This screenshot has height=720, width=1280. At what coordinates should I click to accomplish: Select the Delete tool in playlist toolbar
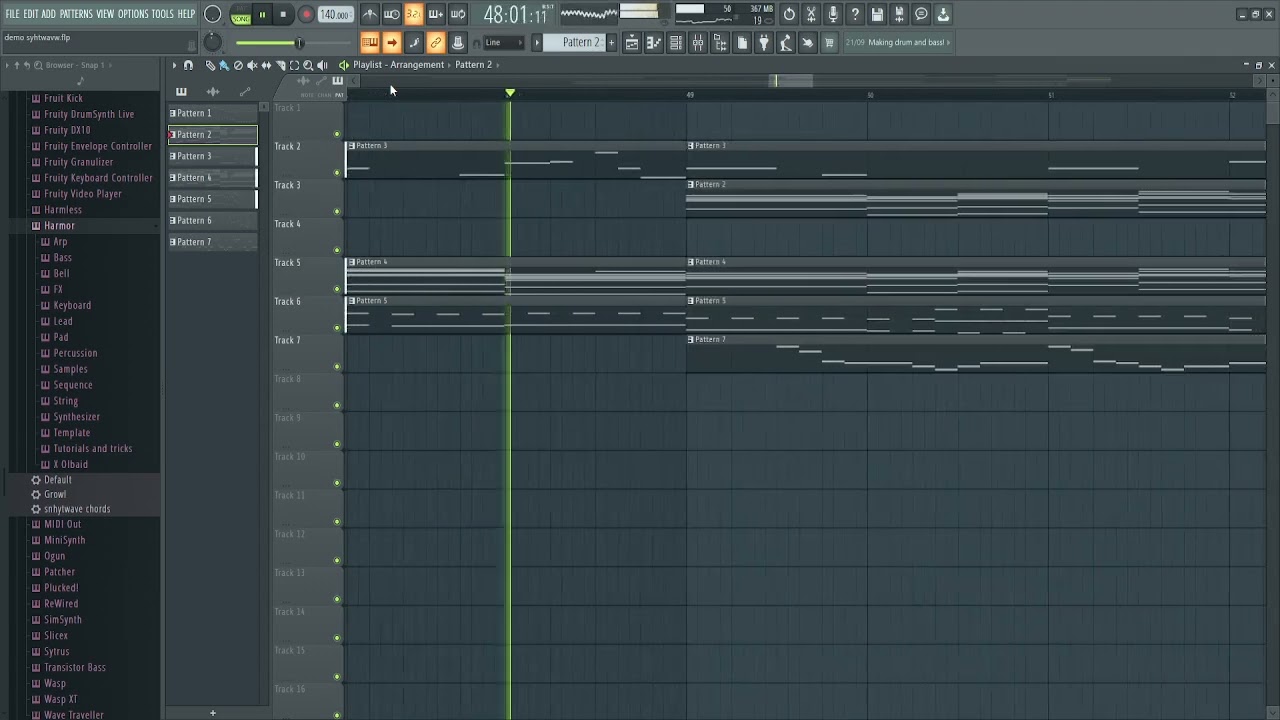point(238,65)
